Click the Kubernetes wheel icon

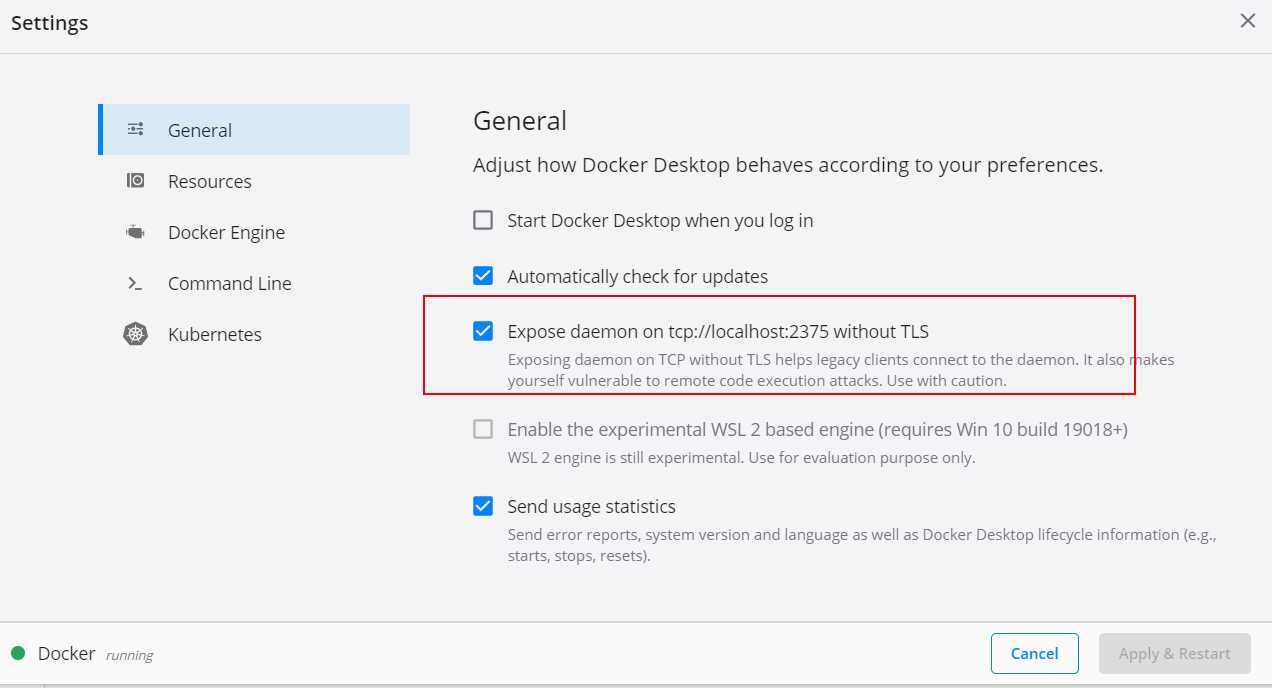click(136, 334)
